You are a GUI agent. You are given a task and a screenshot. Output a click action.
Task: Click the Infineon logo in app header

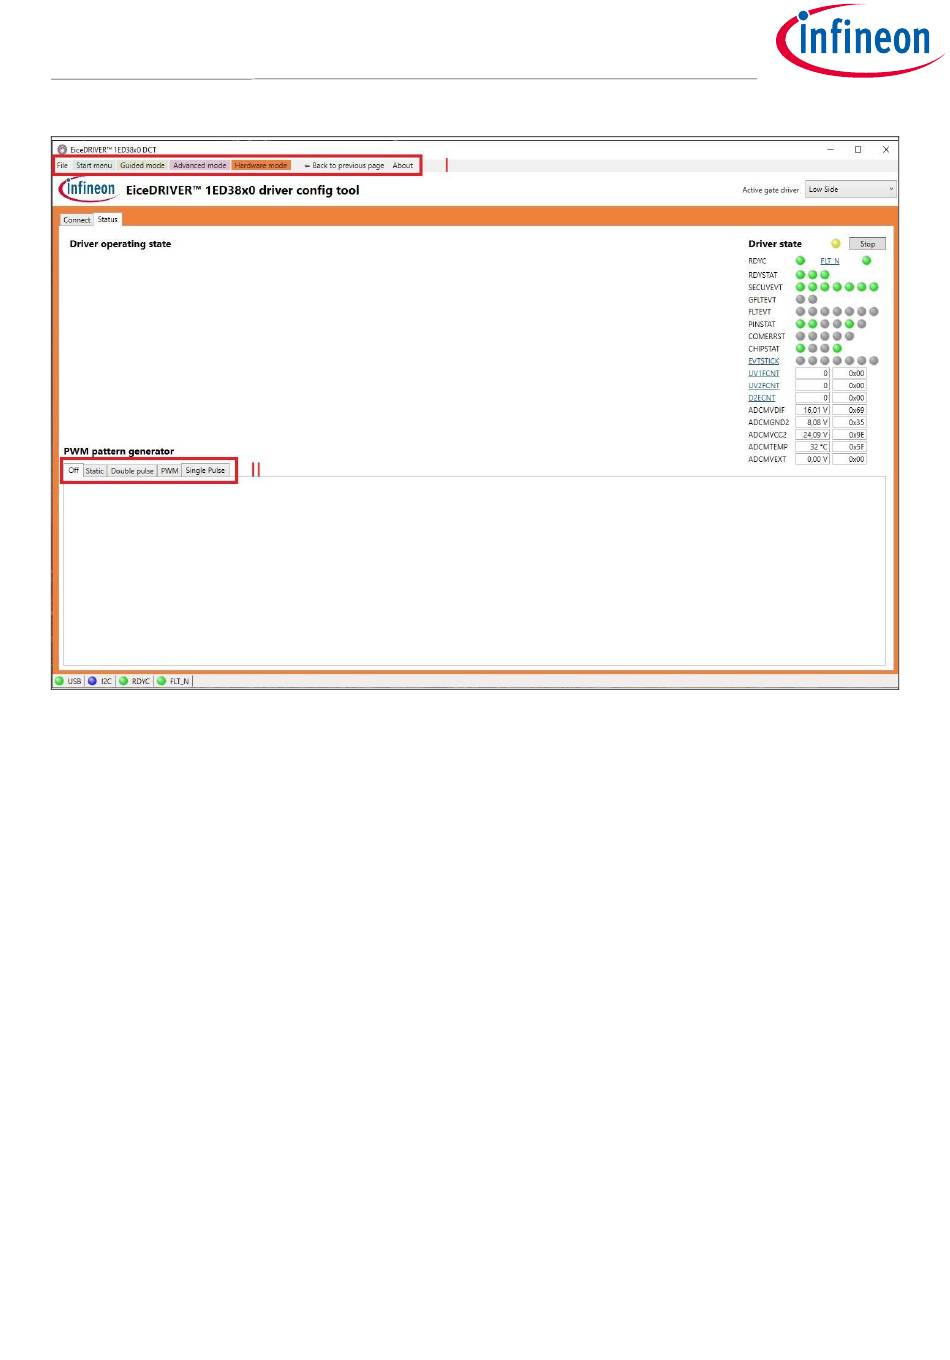pos(88,189)
